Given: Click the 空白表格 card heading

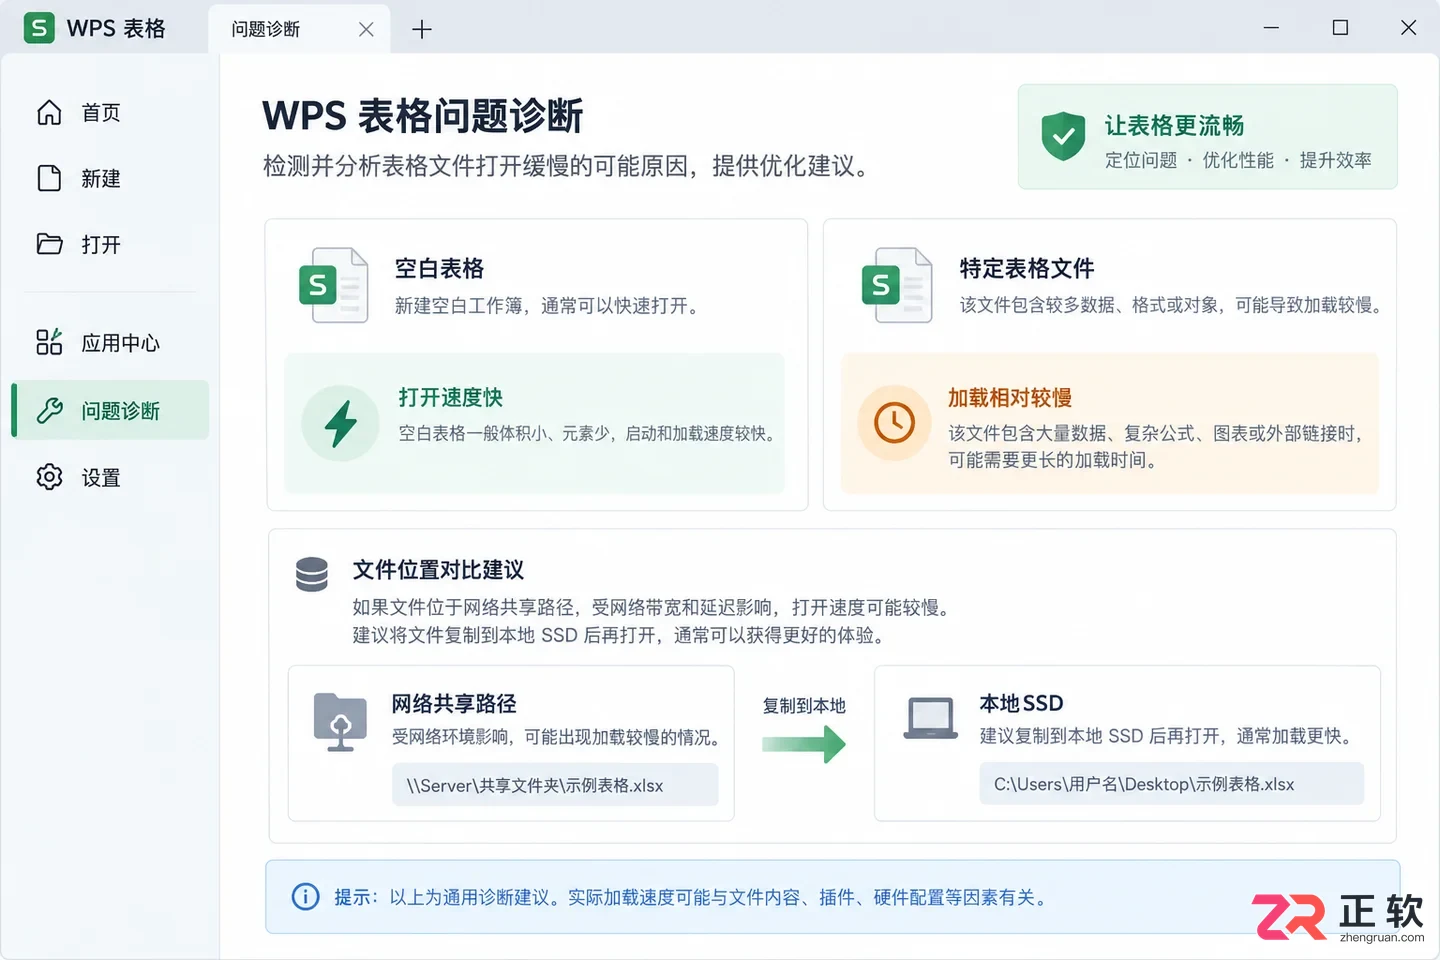Looking at the screenshot, I should tap(439, 268).
